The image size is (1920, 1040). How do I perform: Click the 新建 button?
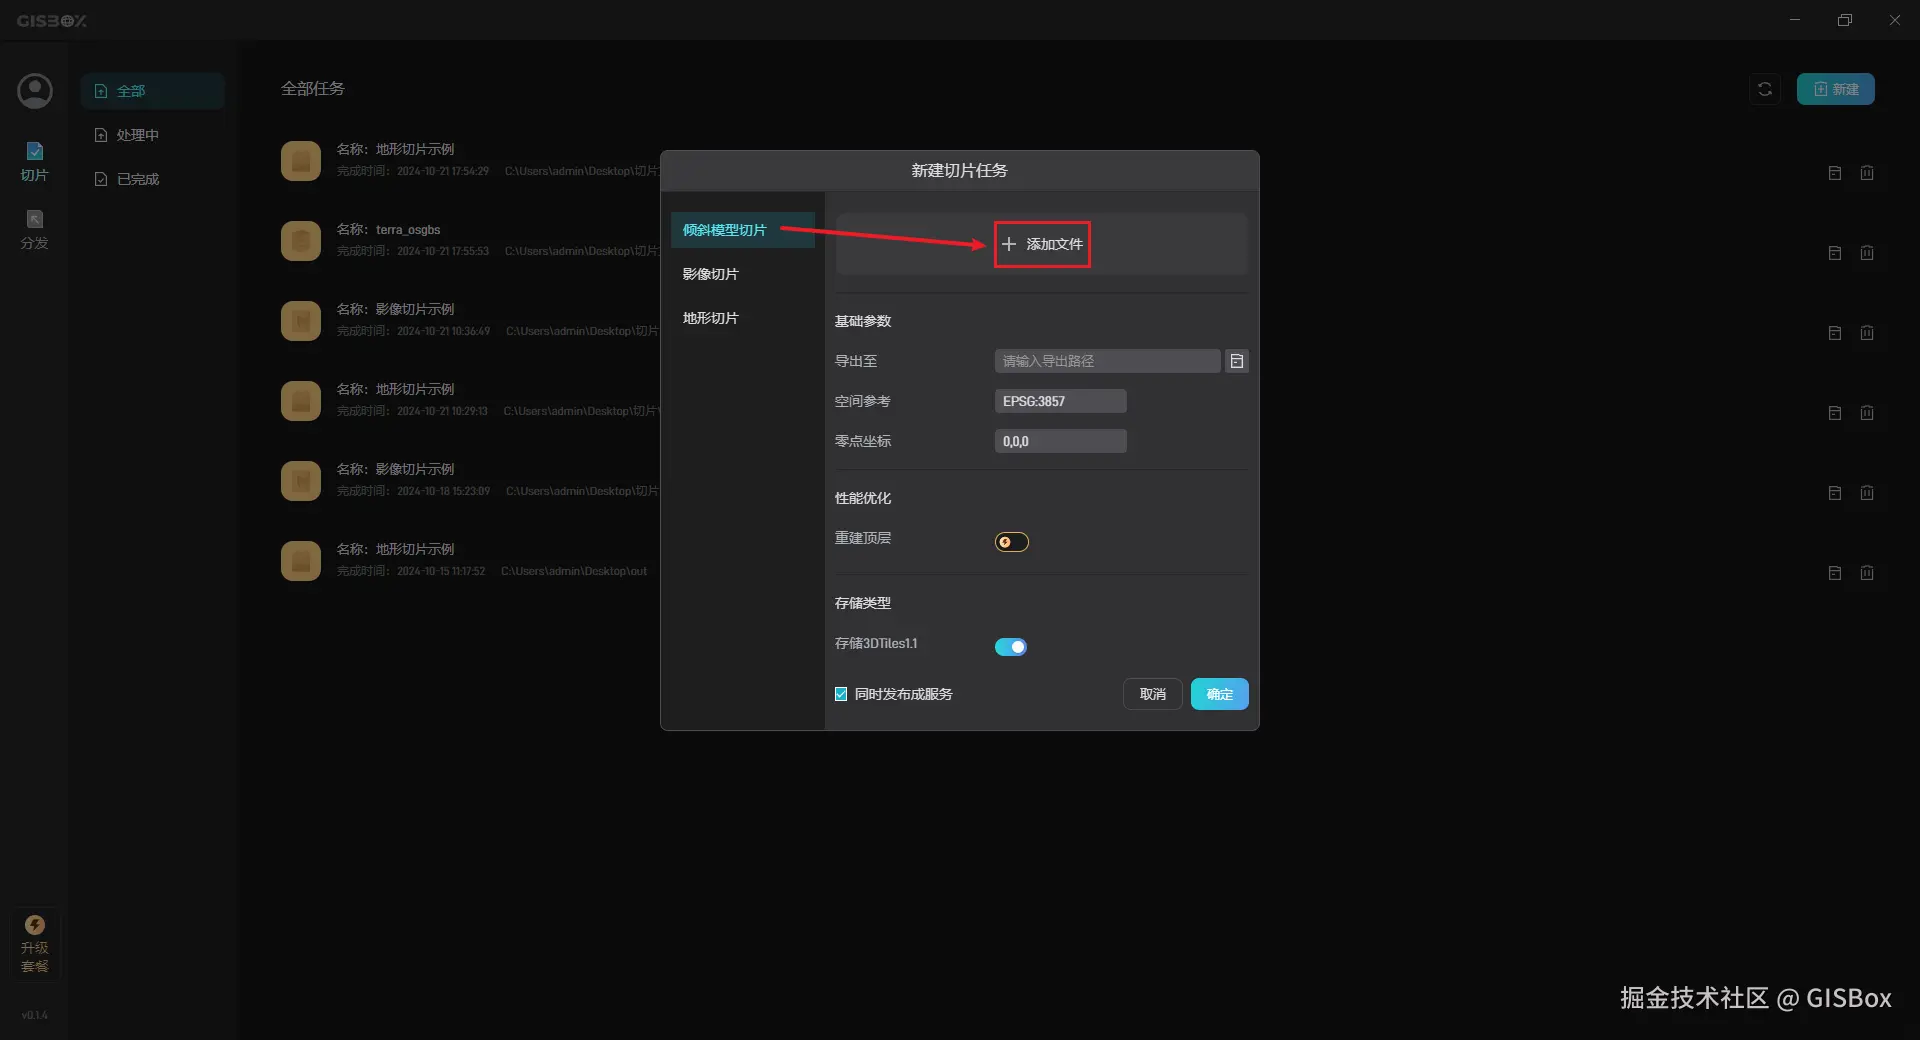tap(1836, 89)
